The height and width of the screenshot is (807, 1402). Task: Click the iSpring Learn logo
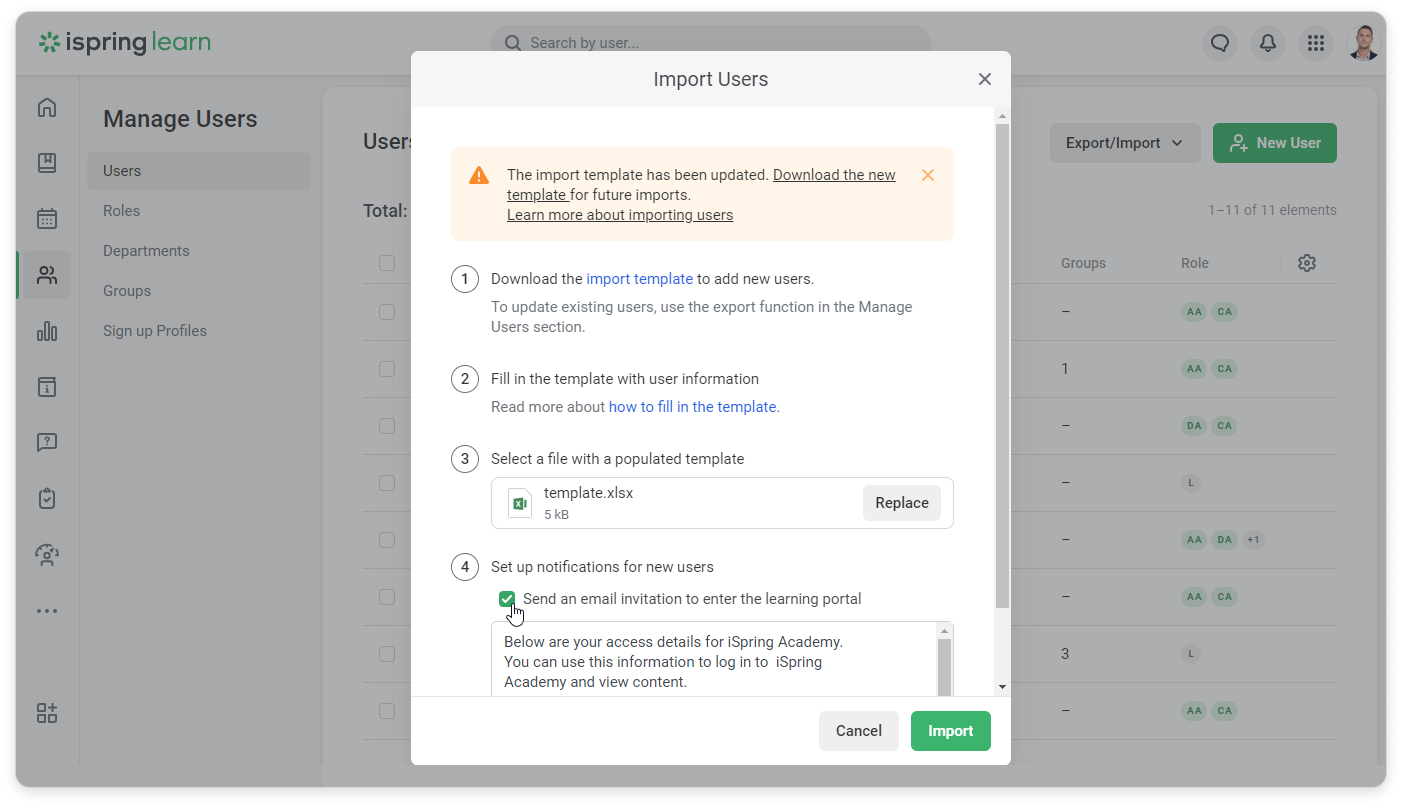coord(125,43)
